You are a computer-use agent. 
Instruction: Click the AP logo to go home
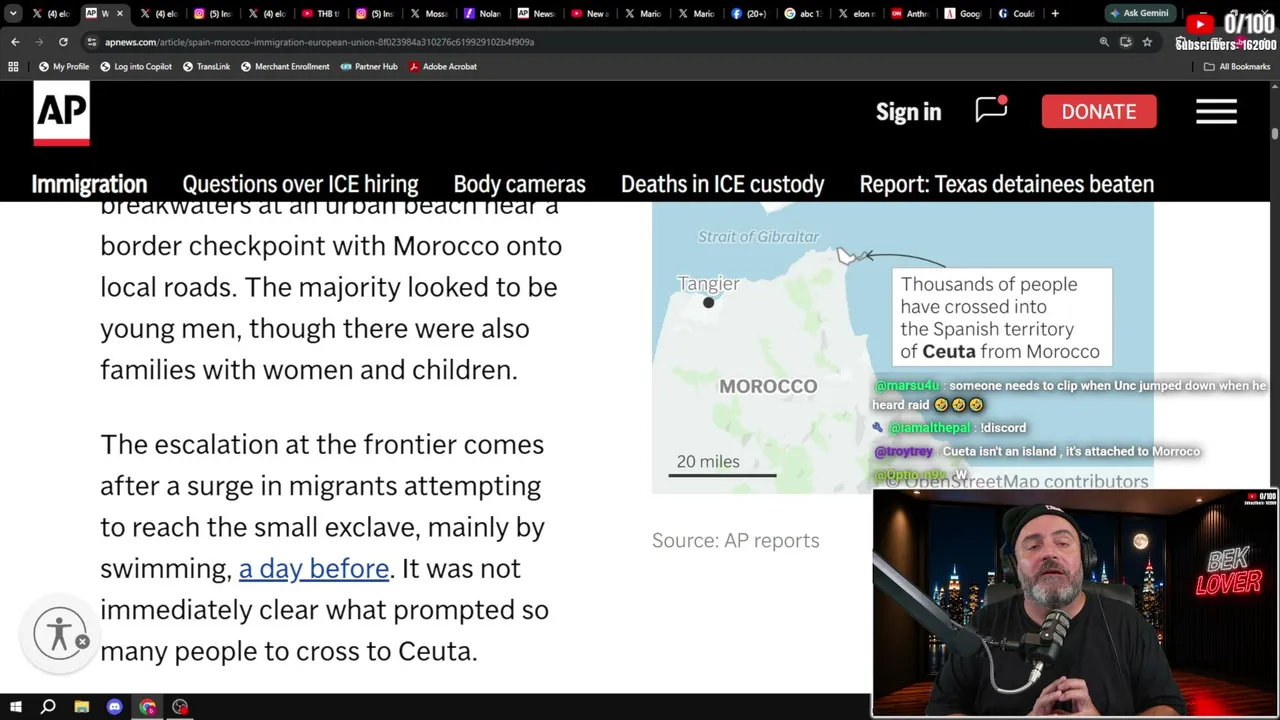[61, 113]
